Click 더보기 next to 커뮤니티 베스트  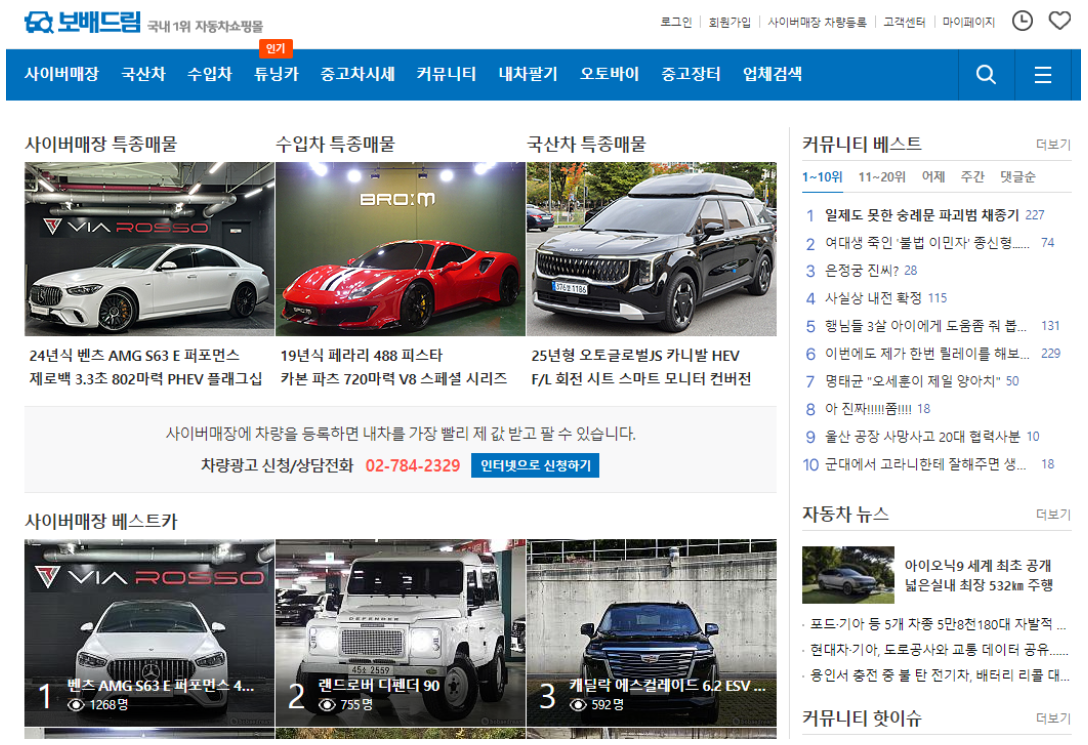point(1053,144)
